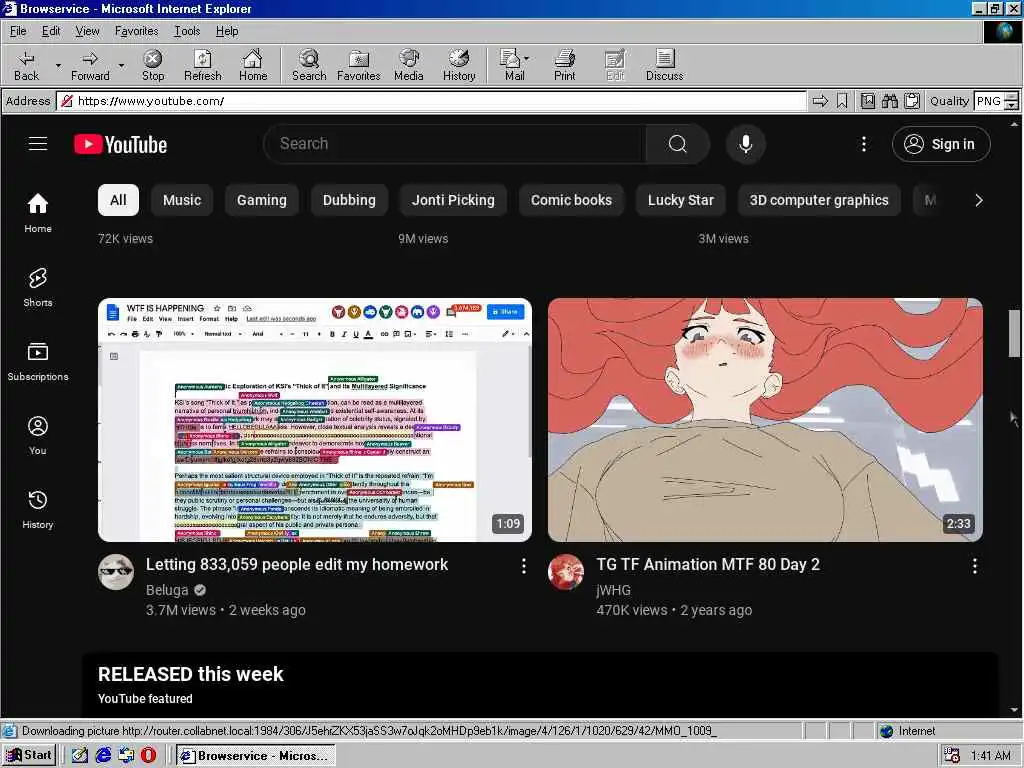
Task: Select the Dubbing filter chip
Action: (x=349, y=200)
